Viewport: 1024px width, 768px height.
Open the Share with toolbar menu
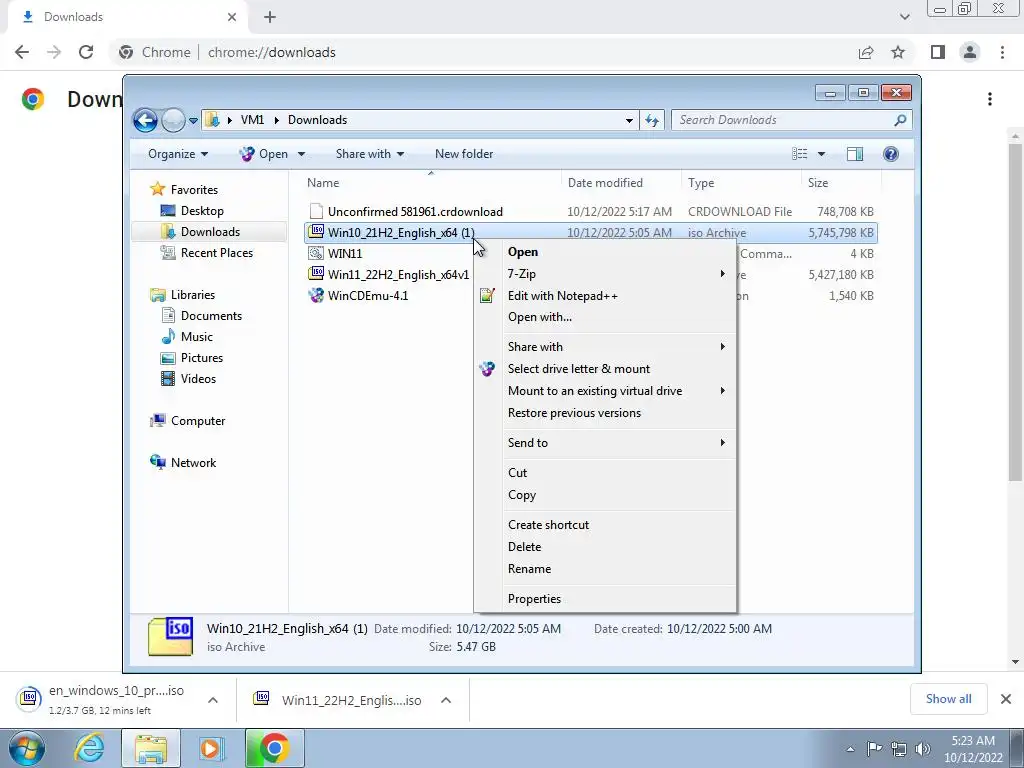[x=370, y=154]
